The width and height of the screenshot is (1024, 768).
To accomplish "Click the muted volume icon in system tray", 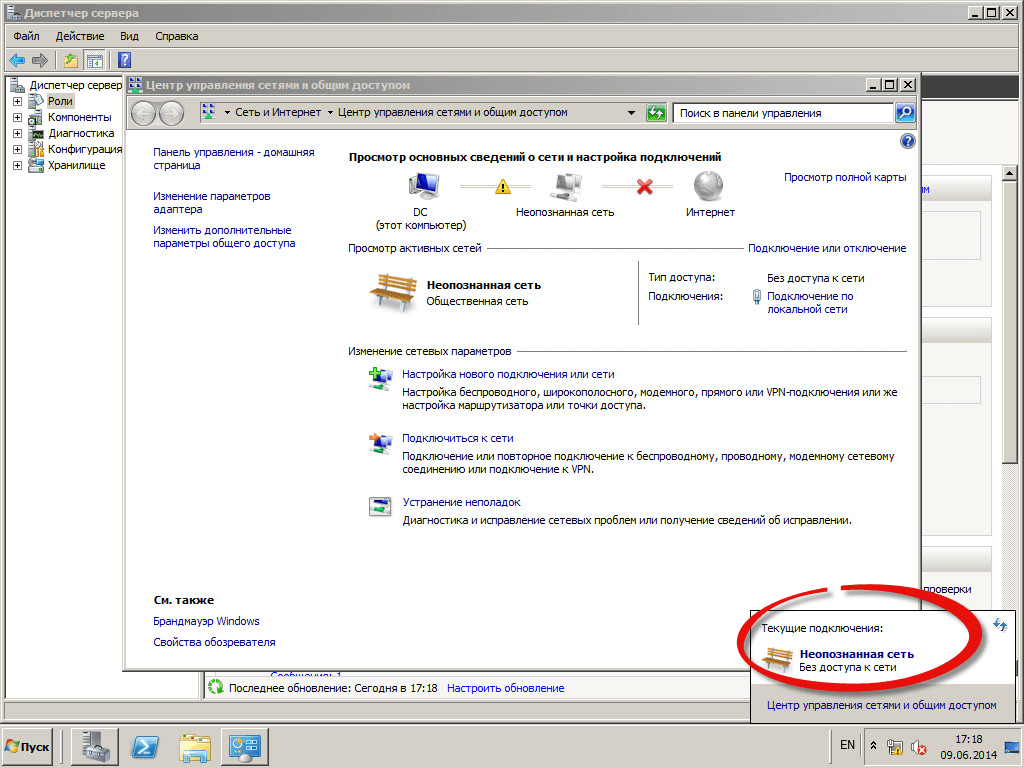I will point(918,746).
